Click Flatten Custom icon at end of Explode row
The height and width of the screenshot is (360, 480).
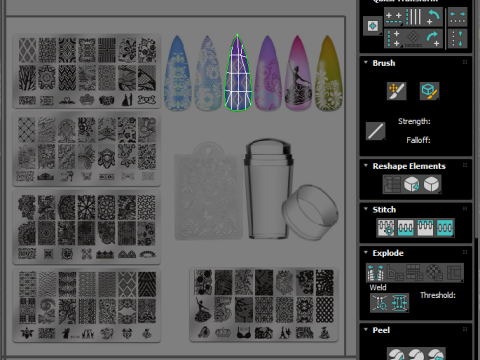[454, 273]
